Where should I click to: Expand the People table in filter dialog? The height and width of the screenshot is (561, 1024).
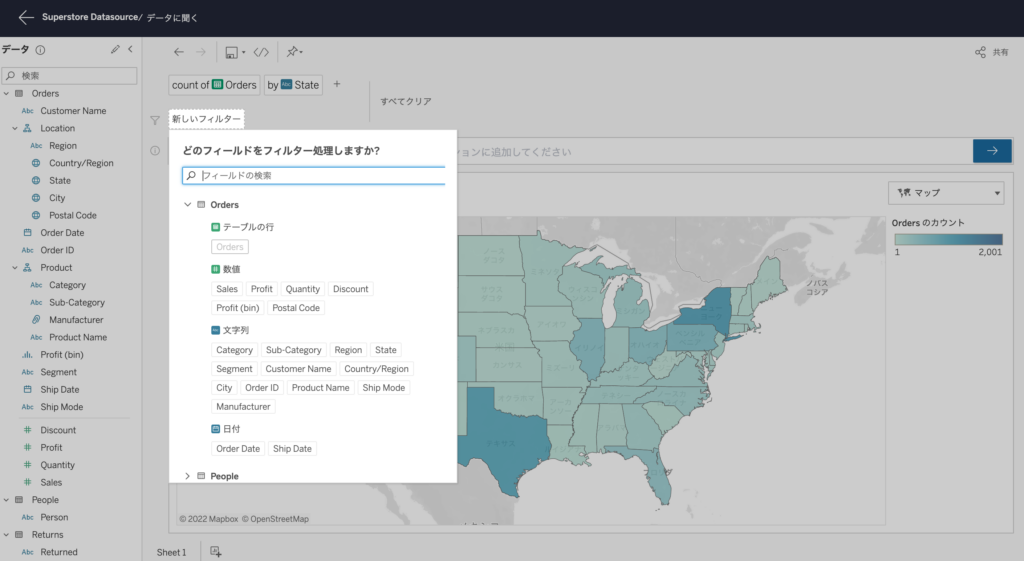(x=187, y=476)
